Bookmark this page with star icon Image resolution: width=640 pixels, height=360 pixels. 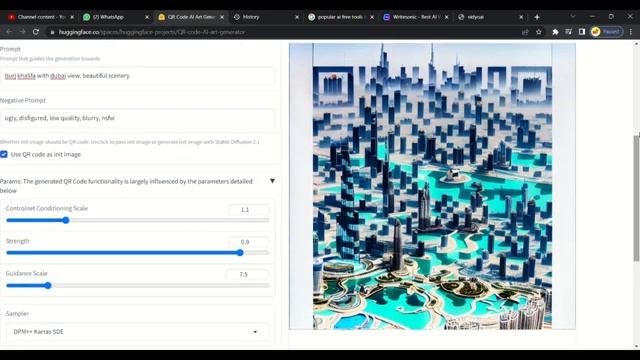(539, 32)
